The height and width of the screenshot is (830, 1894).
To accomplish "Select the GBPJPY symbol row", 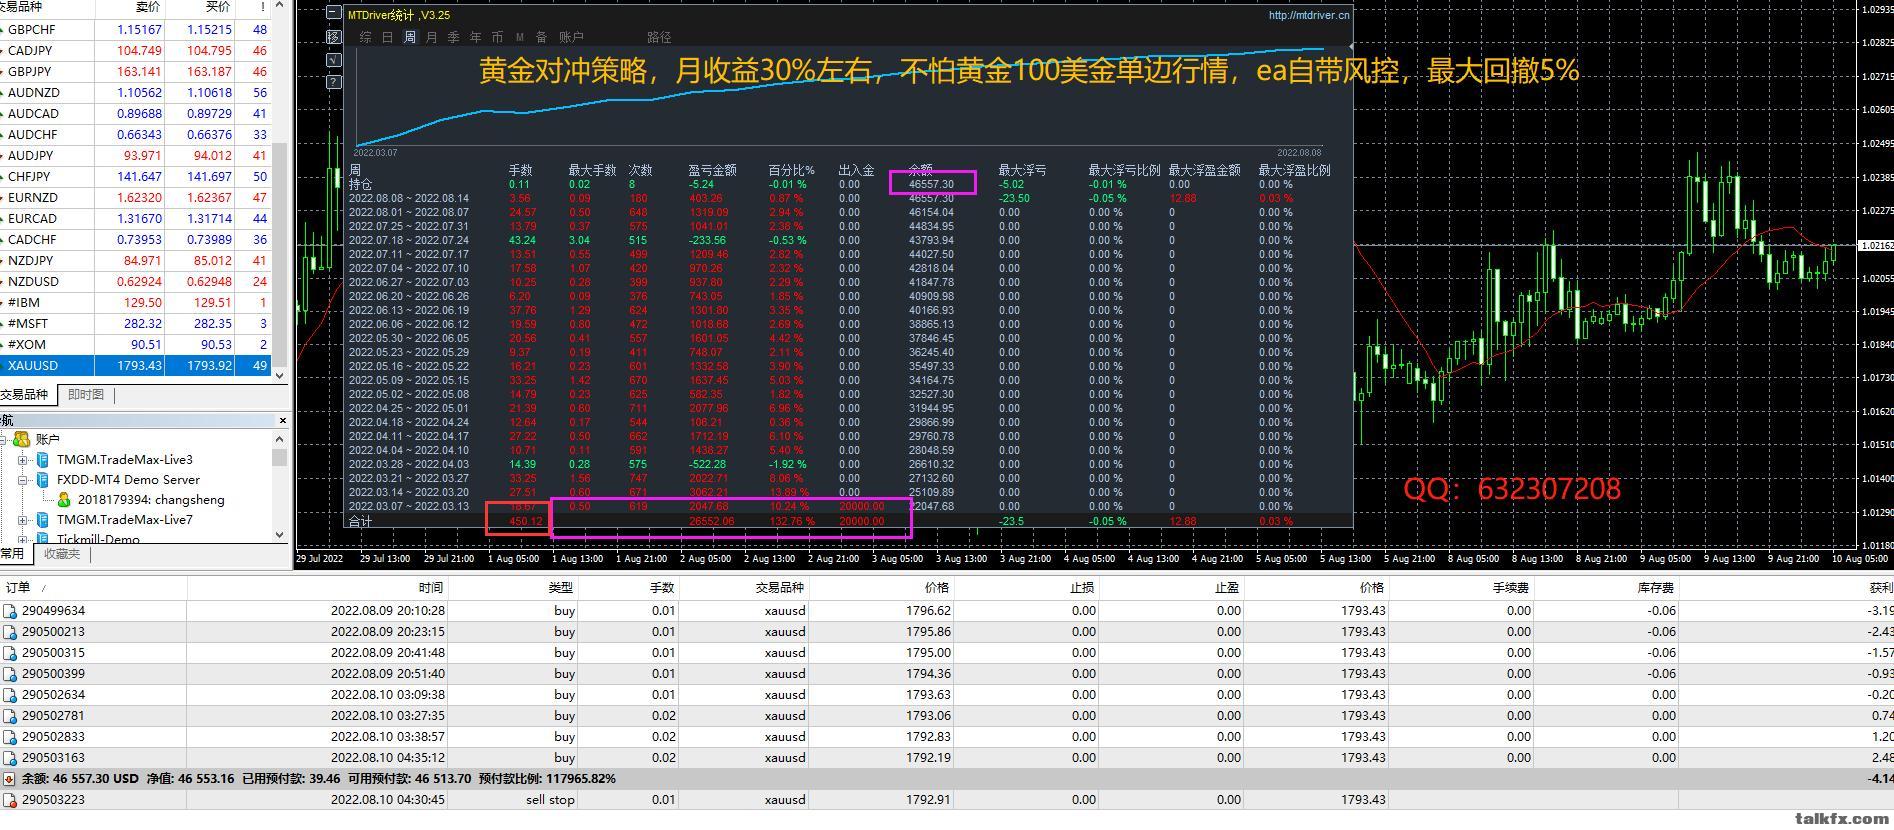I will (136, 72).
